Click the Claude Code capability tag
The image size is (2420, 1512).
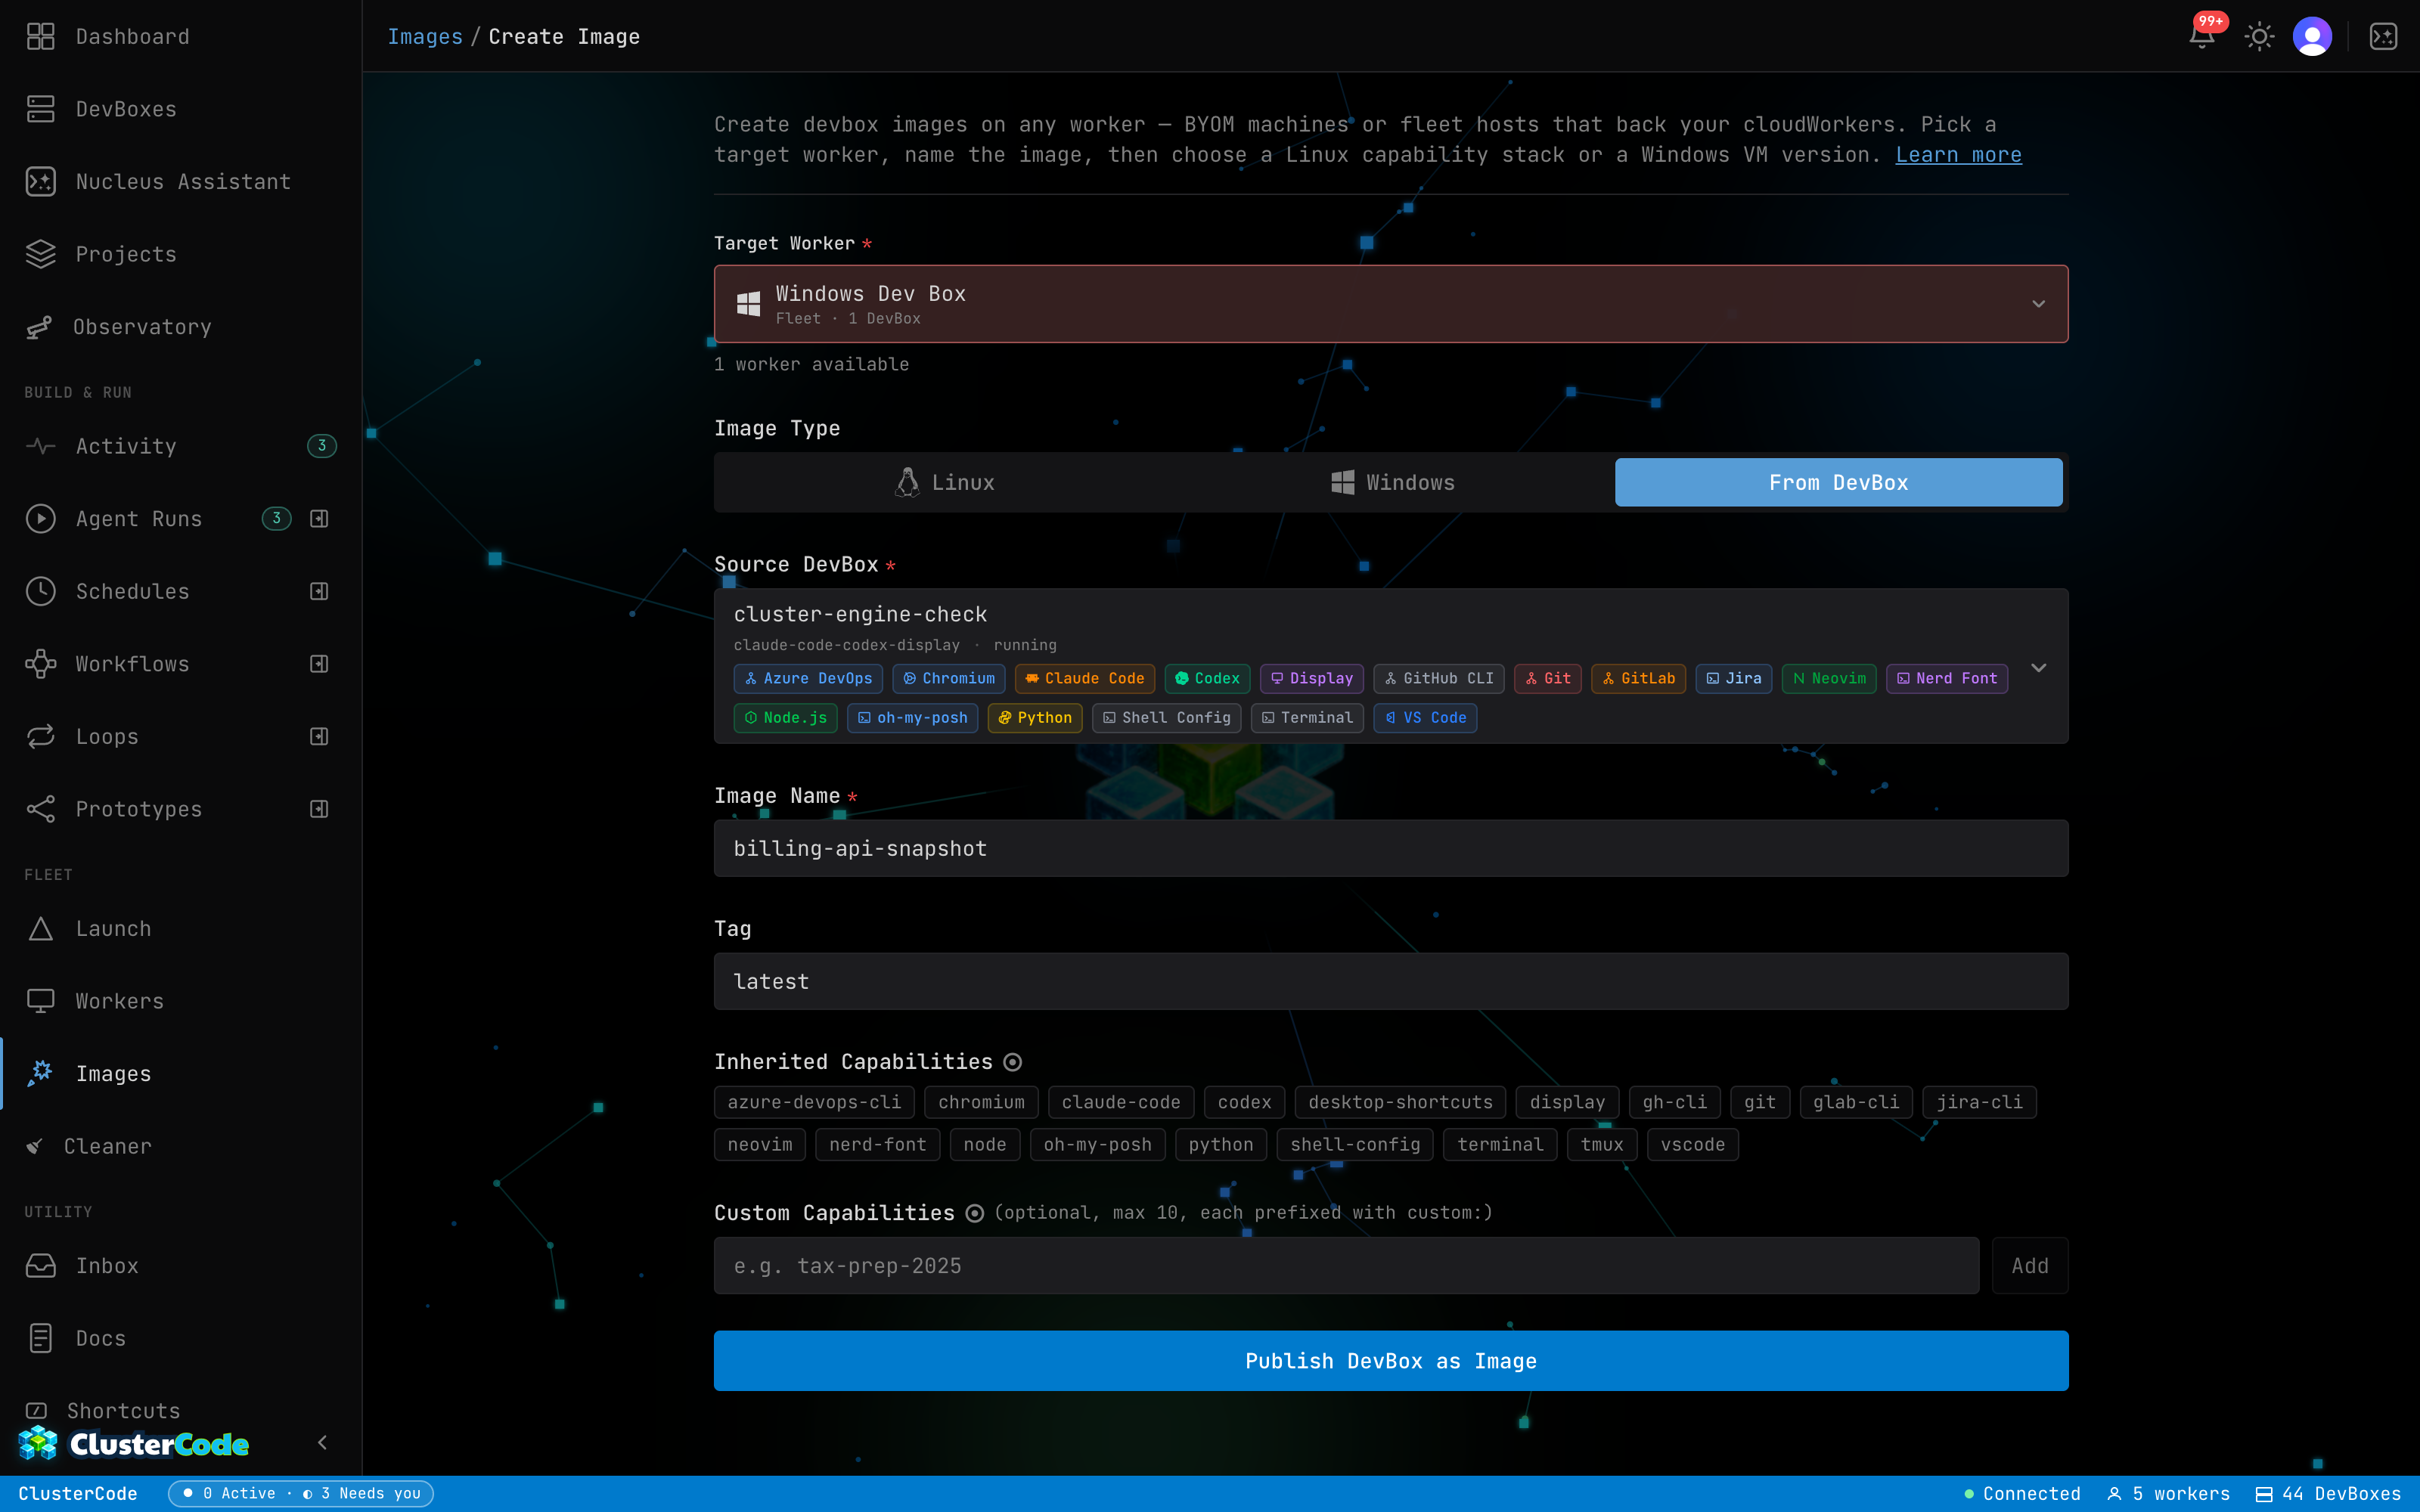(x=1085, y=678)
